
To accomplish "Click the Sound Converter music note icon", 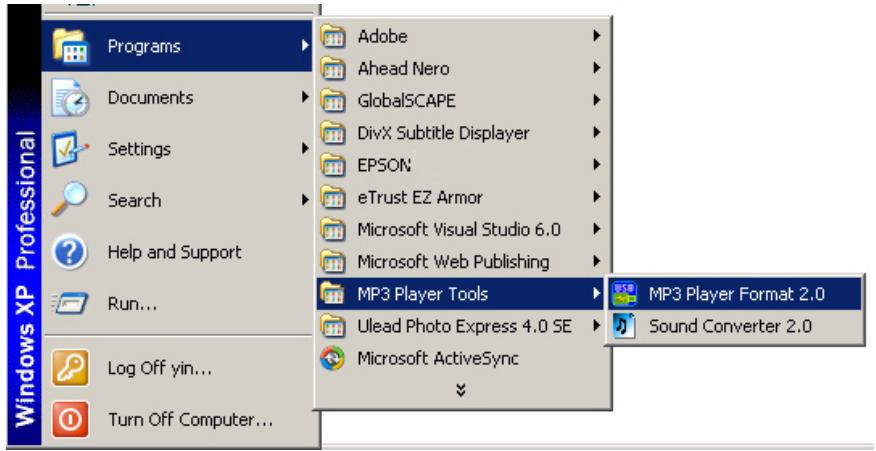I will [x=624, y=326].
